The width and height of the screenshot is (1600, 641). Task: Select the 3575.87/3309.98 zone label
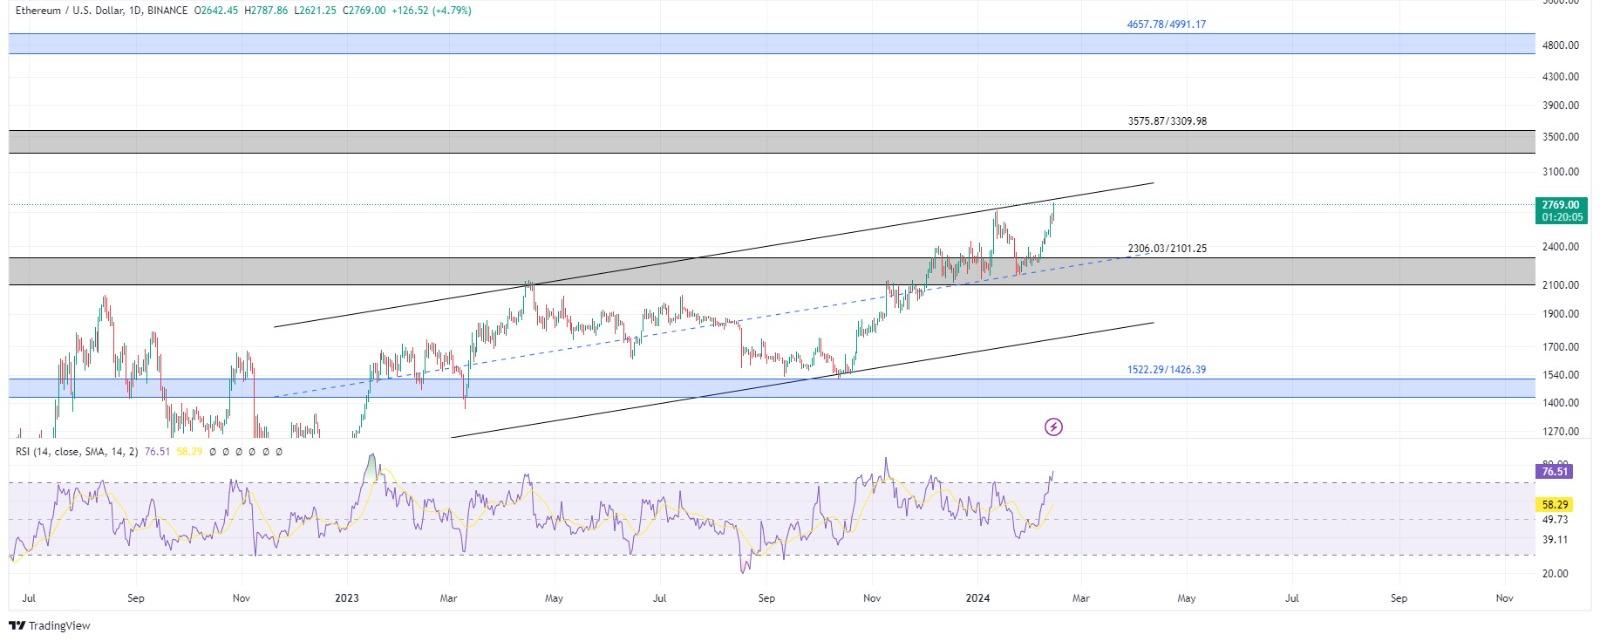(x=1167, y=121)
